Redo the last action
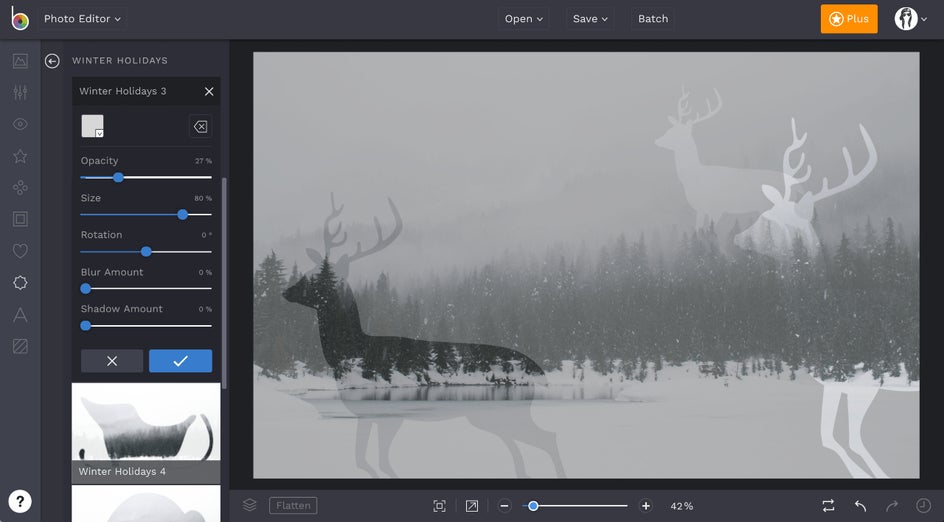 click(x=892, y=506)
